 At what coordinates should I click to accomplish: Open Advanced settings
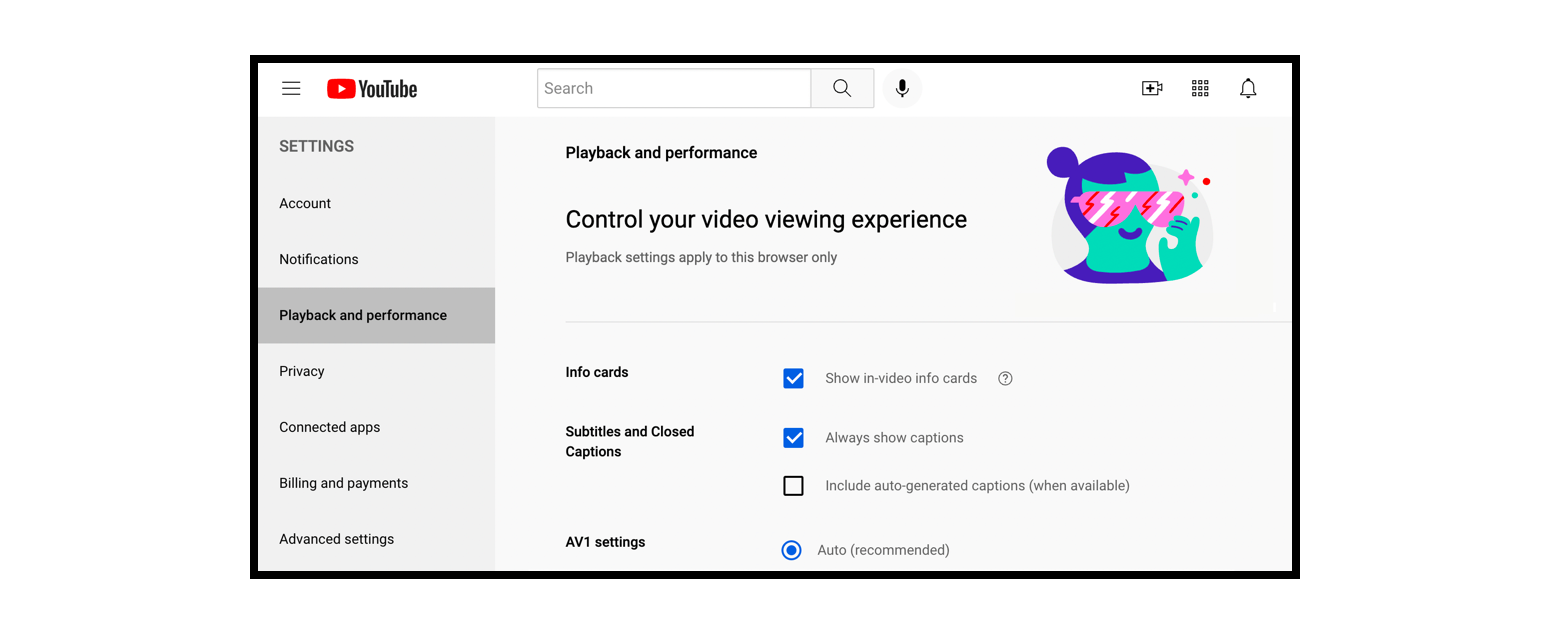(336, 539)
